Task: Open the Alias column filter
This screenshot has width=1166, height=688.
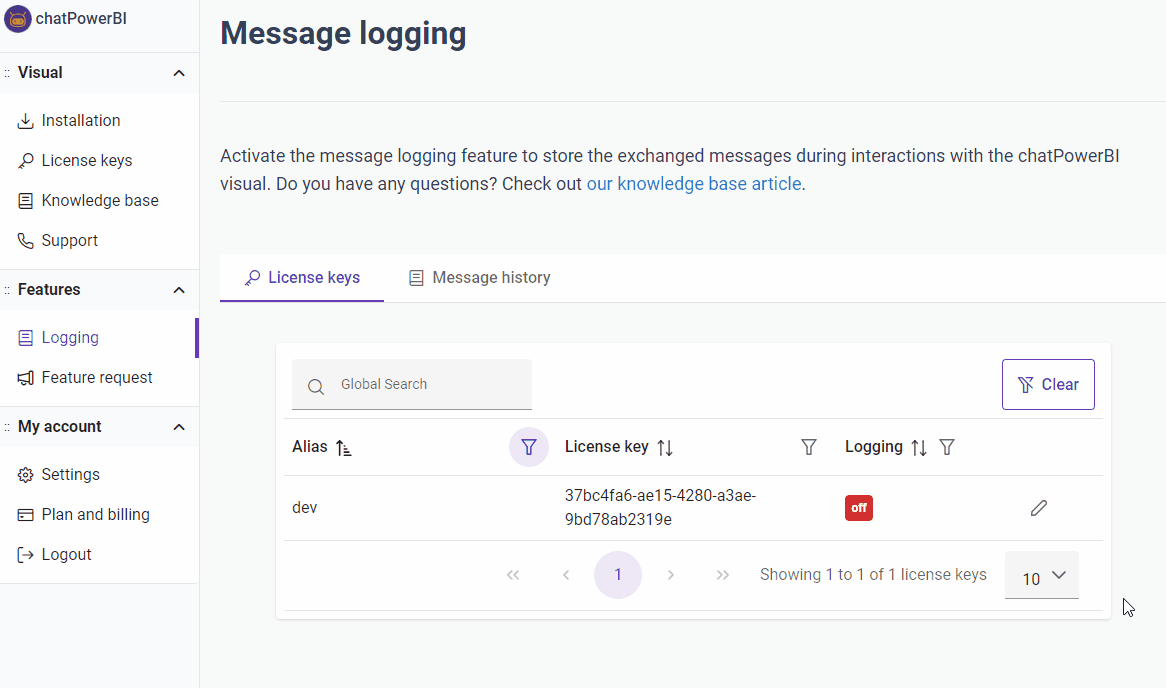Action: pos(529,447)
